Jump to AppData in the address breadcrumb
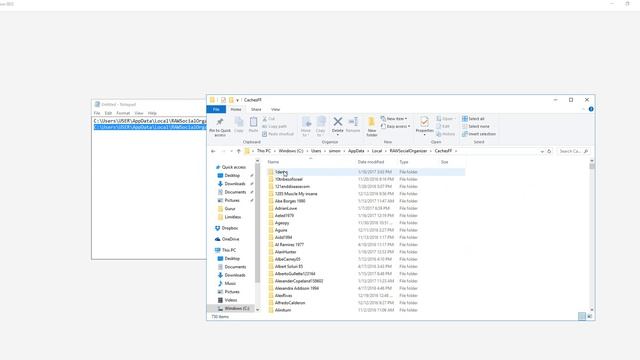The image size is (640, 360). coord(356,151)
